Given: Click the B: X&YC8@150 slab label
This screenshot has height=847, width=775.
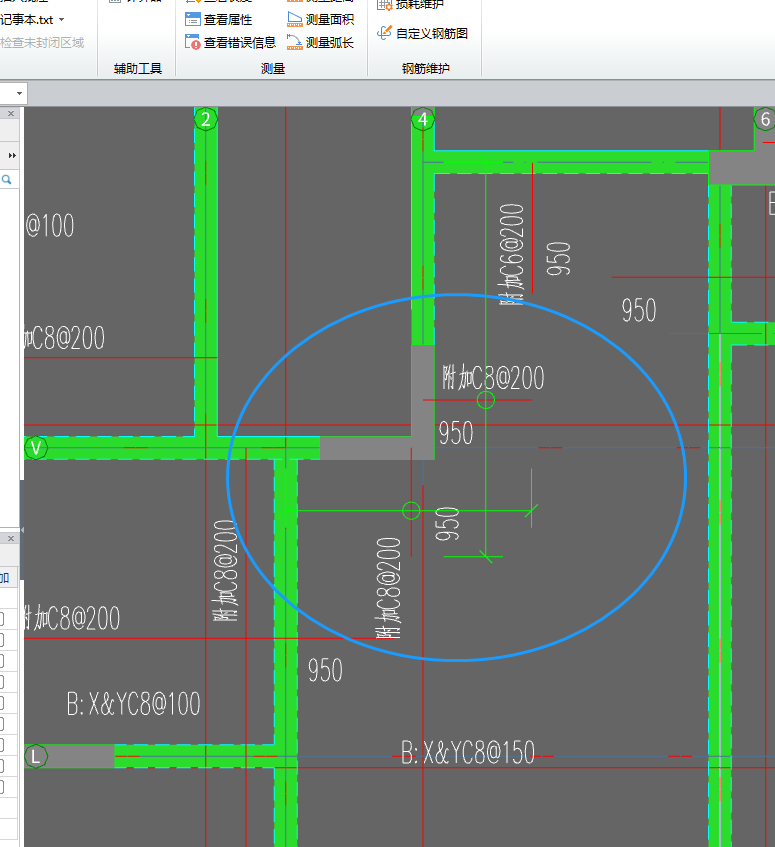Looking at the screenshot, I should click(x=468, y=752).
